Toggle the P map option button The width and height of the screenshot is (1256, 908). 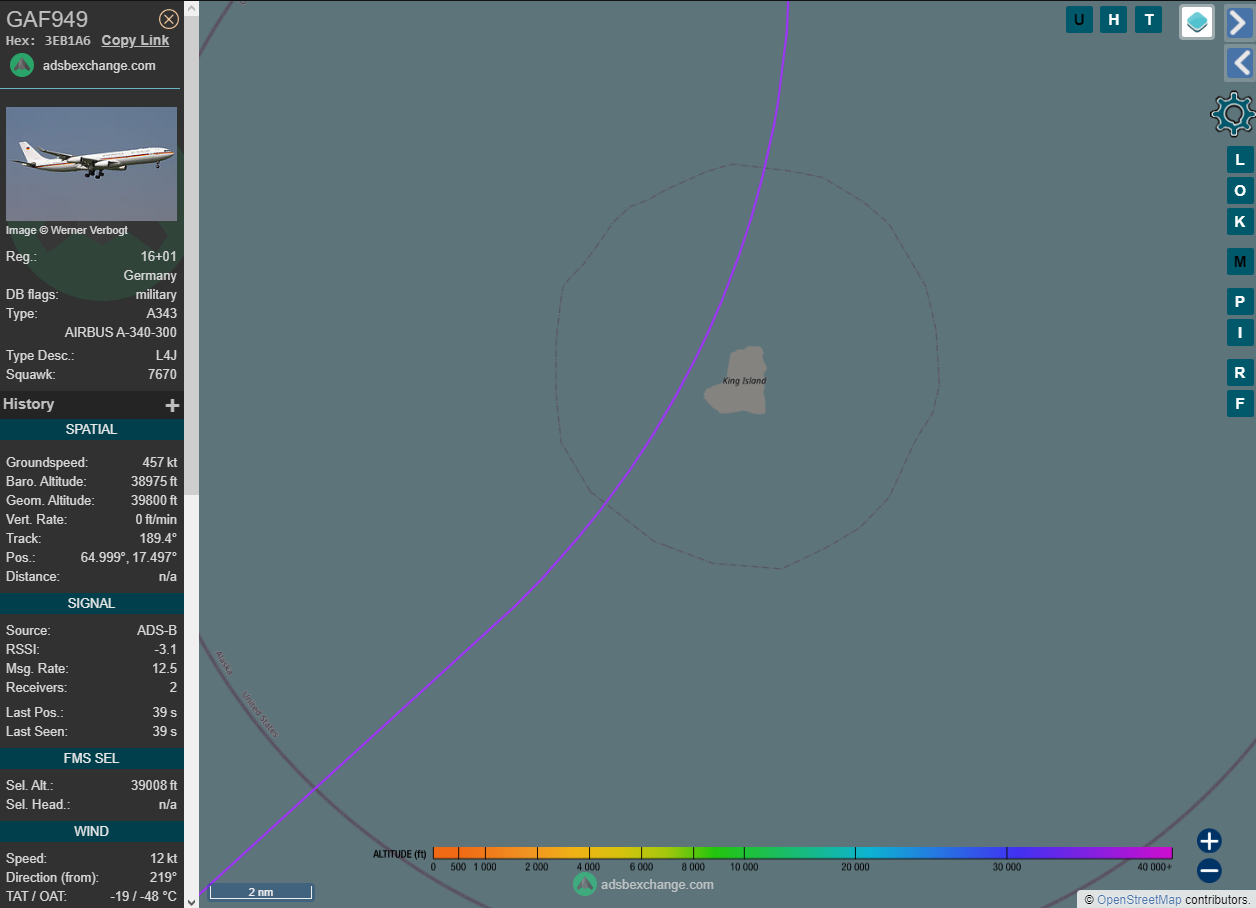pos(1240,302)
